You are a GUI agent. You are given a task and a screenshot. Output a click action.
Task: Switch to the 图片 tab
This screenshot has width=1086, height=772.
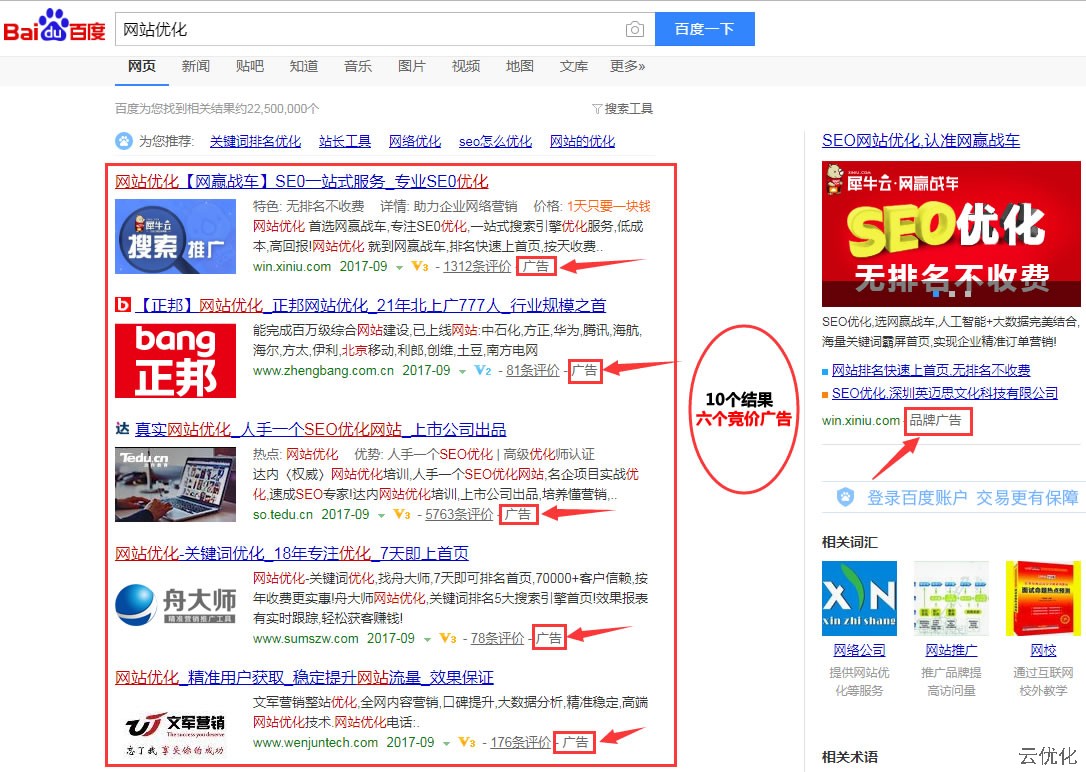coord(412,66)
